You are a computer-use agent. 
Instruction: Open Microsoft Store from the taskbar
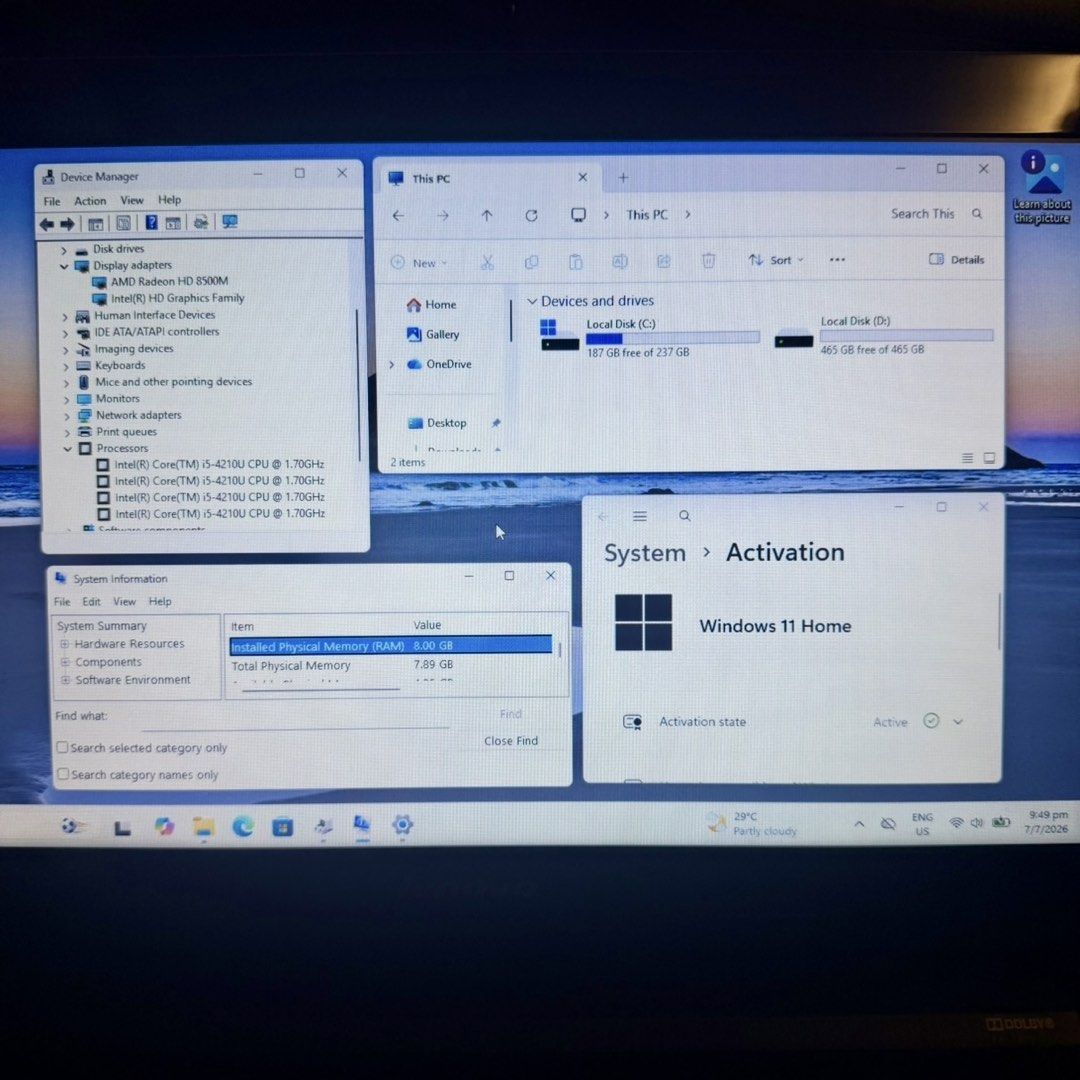282,826
